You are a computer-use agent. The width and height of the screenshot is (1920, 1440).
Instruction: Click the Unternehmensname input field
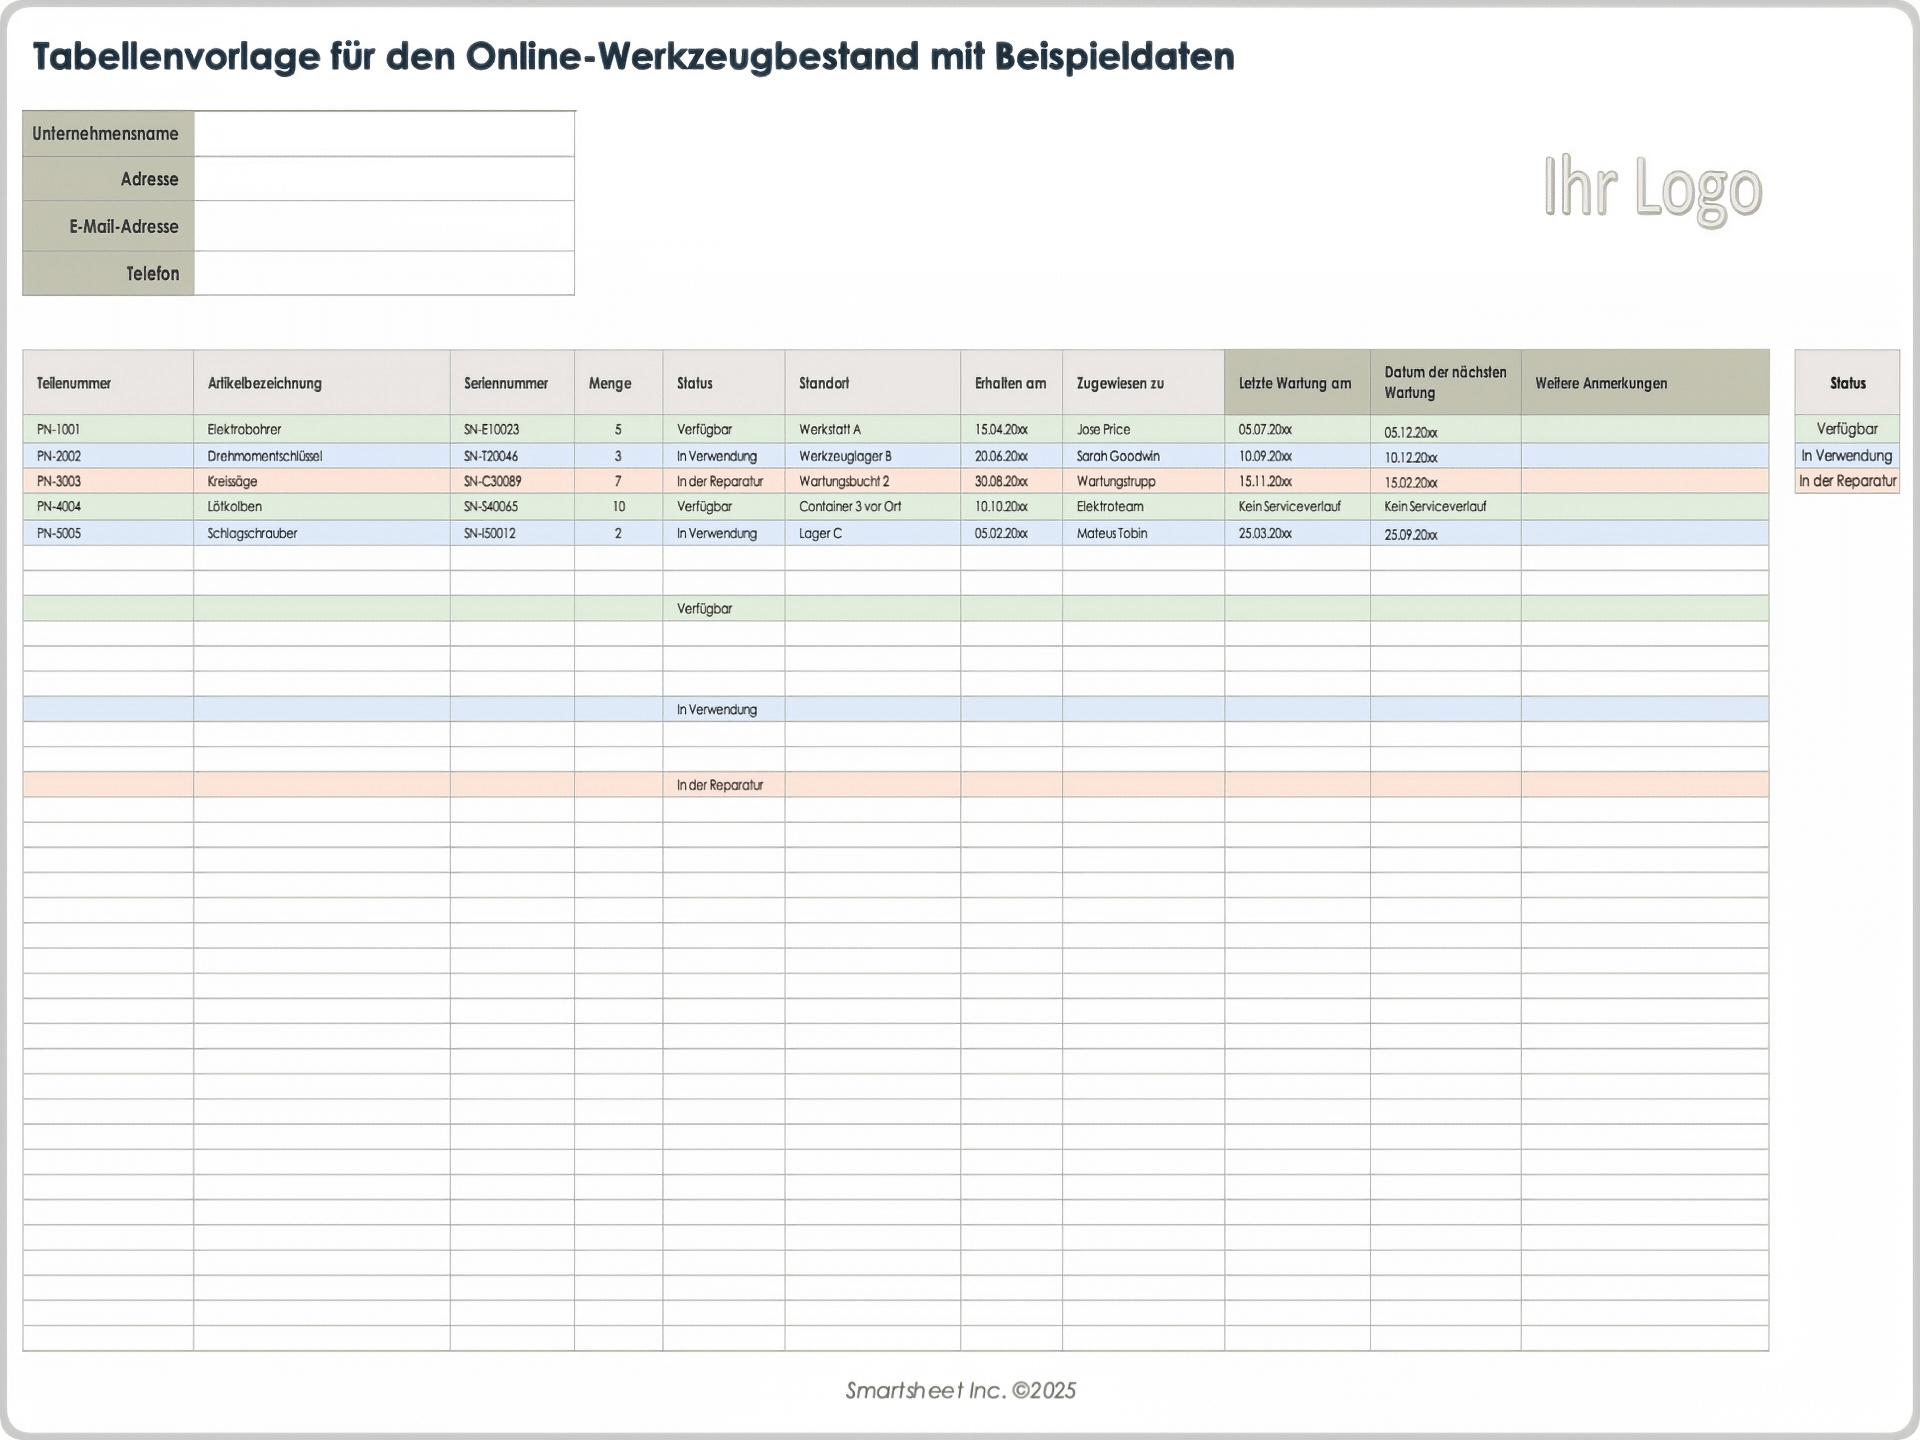point(384,134)
